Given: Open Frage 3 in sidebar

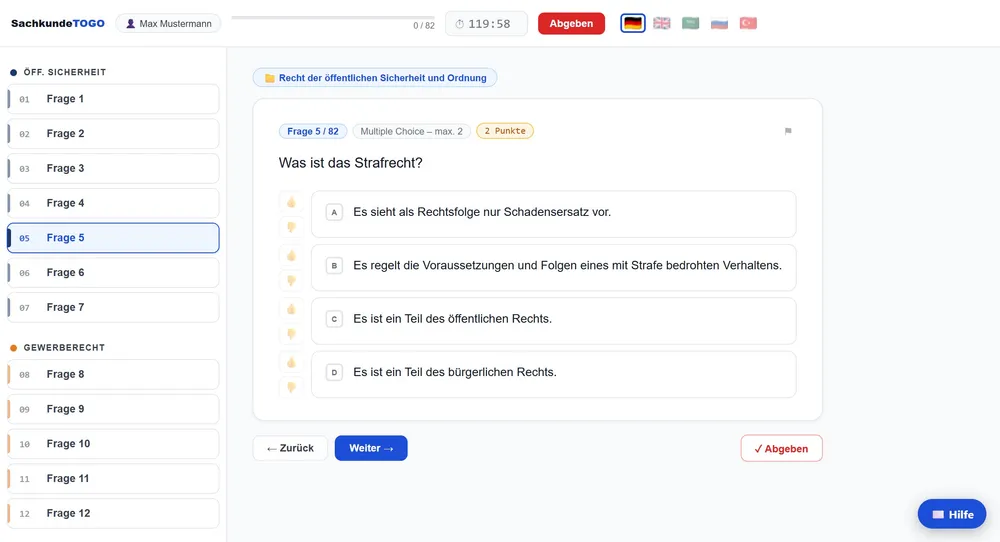Looking at the screenshot, I should [114, 168].
